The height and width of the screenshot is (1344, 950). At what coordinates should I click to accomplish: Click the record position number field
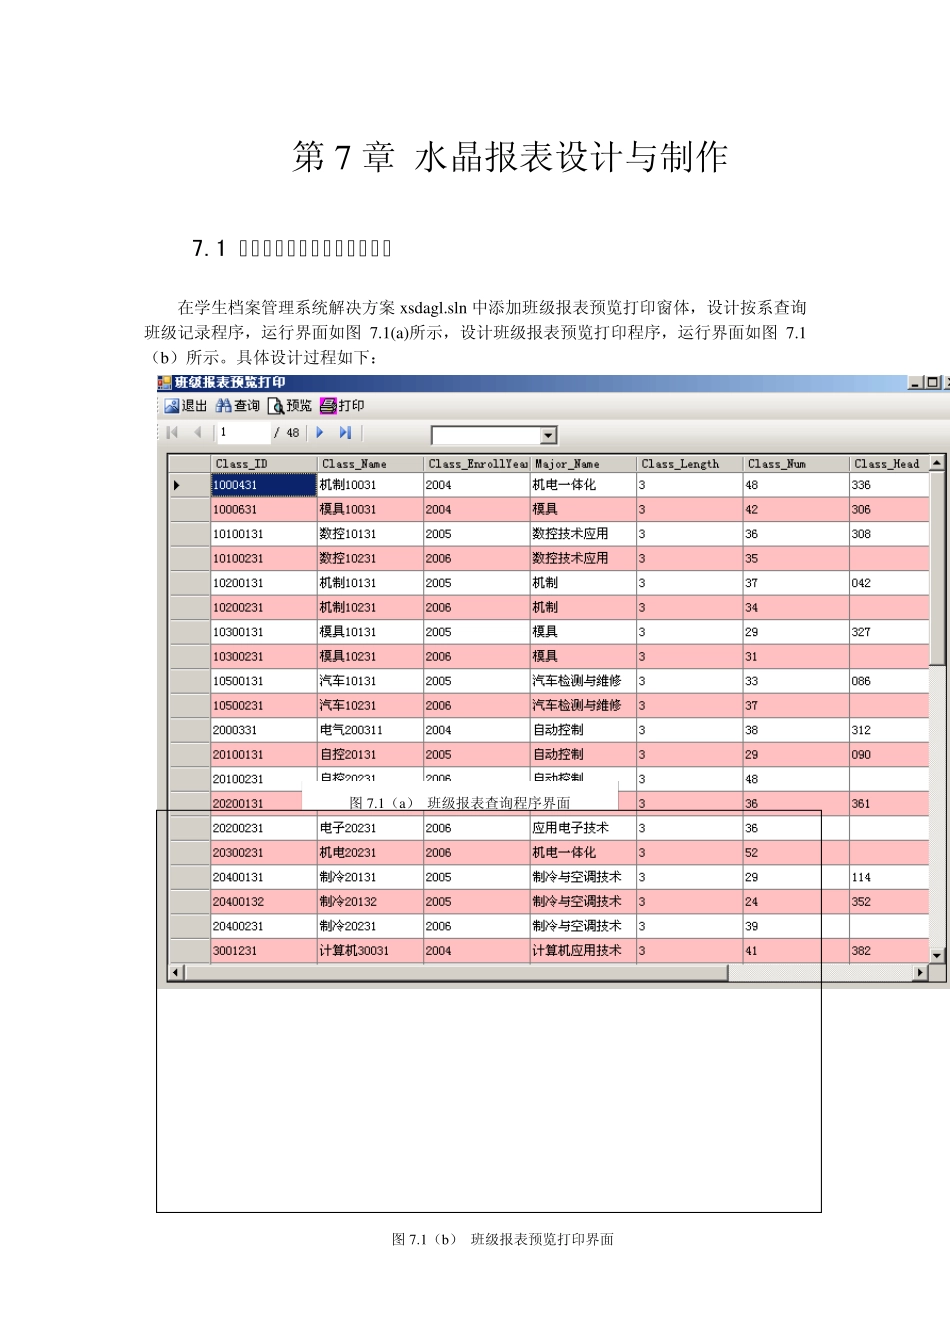point(243,433)
